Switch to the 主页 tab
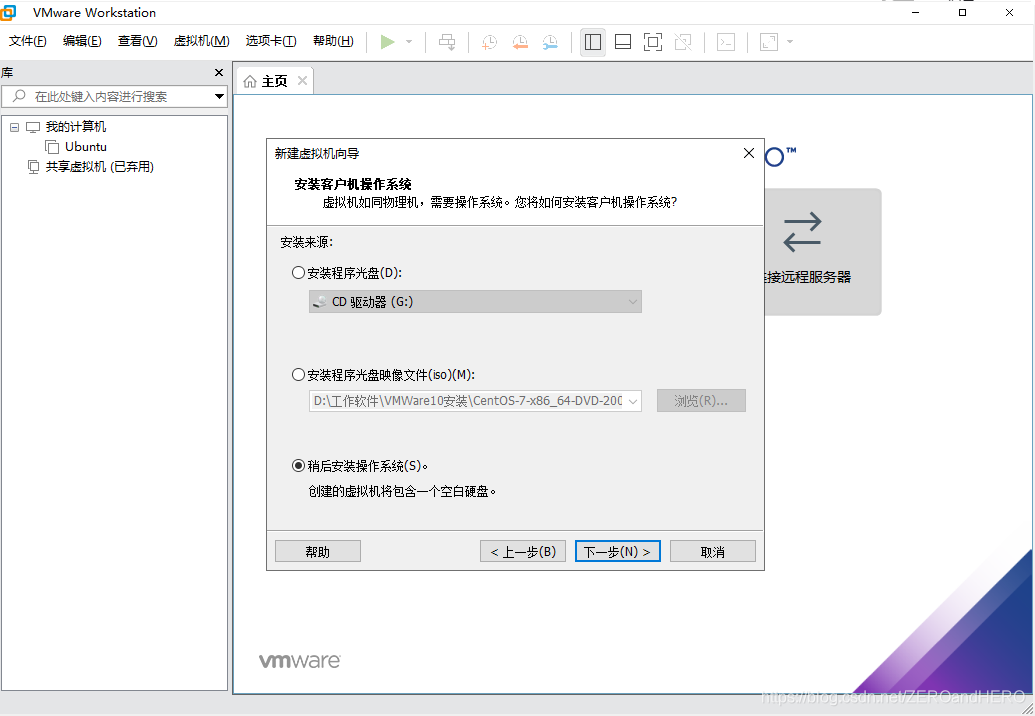 click(274, 81)
